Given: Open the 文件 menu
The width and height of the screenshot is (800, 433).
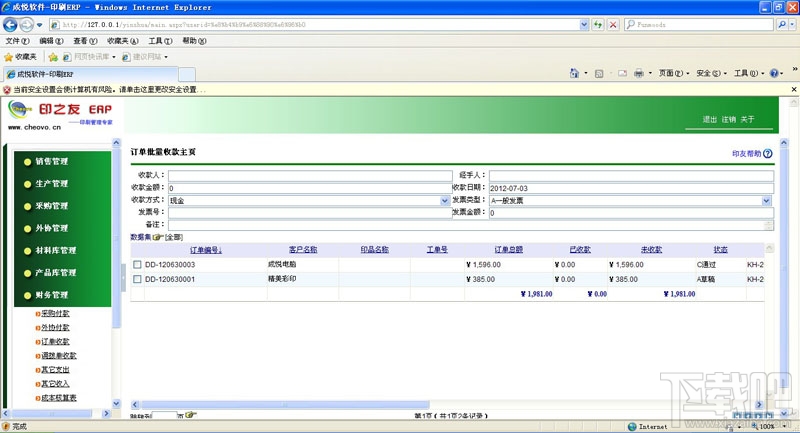Looking at the screenshot, I should [17, 41].
